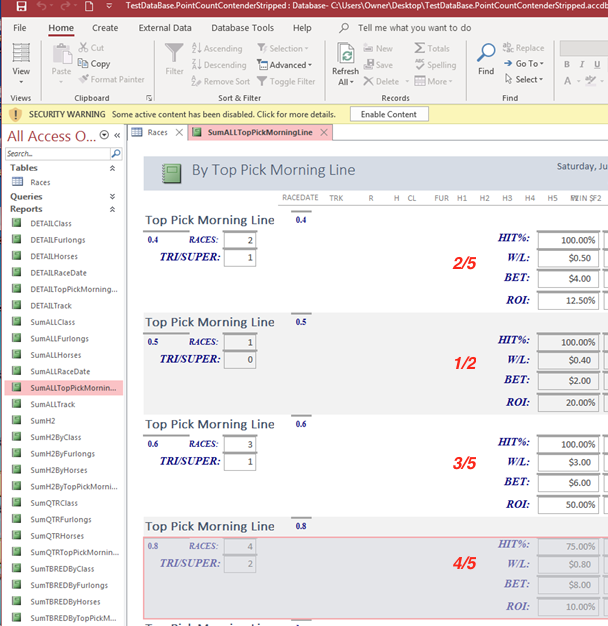Click Toggle Filter

pyautogui.click(x=286, y=81)
